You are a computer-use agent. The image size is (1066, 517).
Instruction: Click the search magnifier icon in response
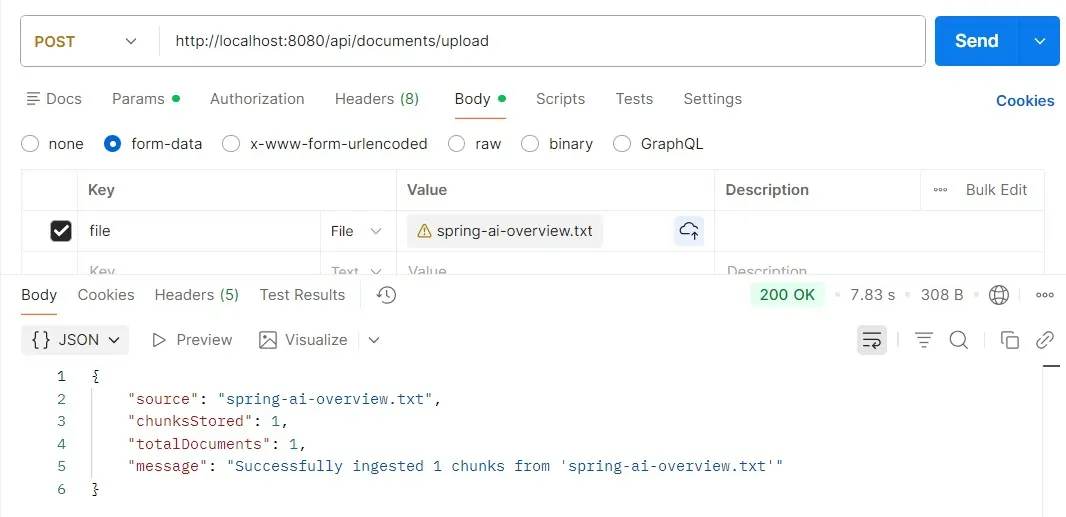point(958,340)
